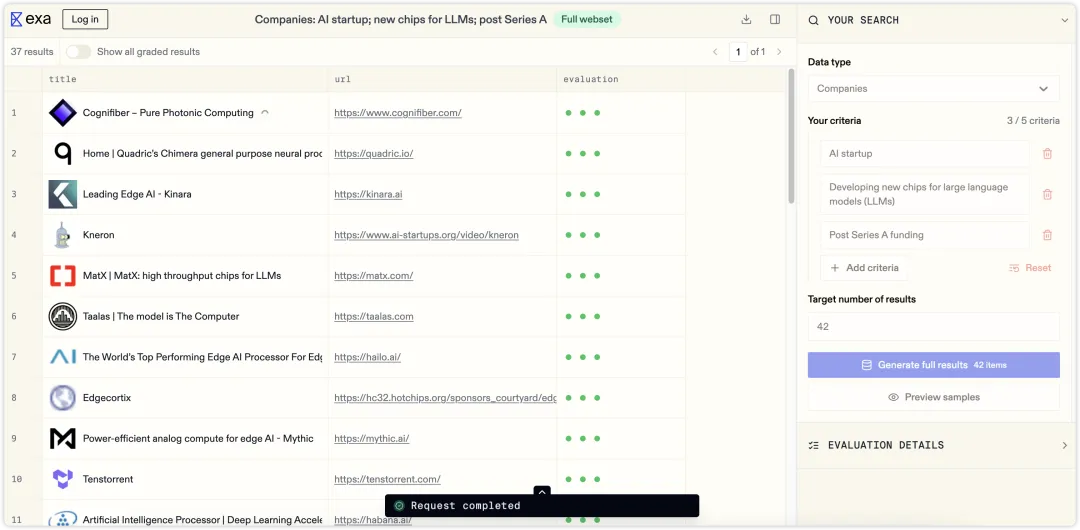Delete the AI startup criterion
Viewport: 1080px width, 530px height.
point(1047,154)
